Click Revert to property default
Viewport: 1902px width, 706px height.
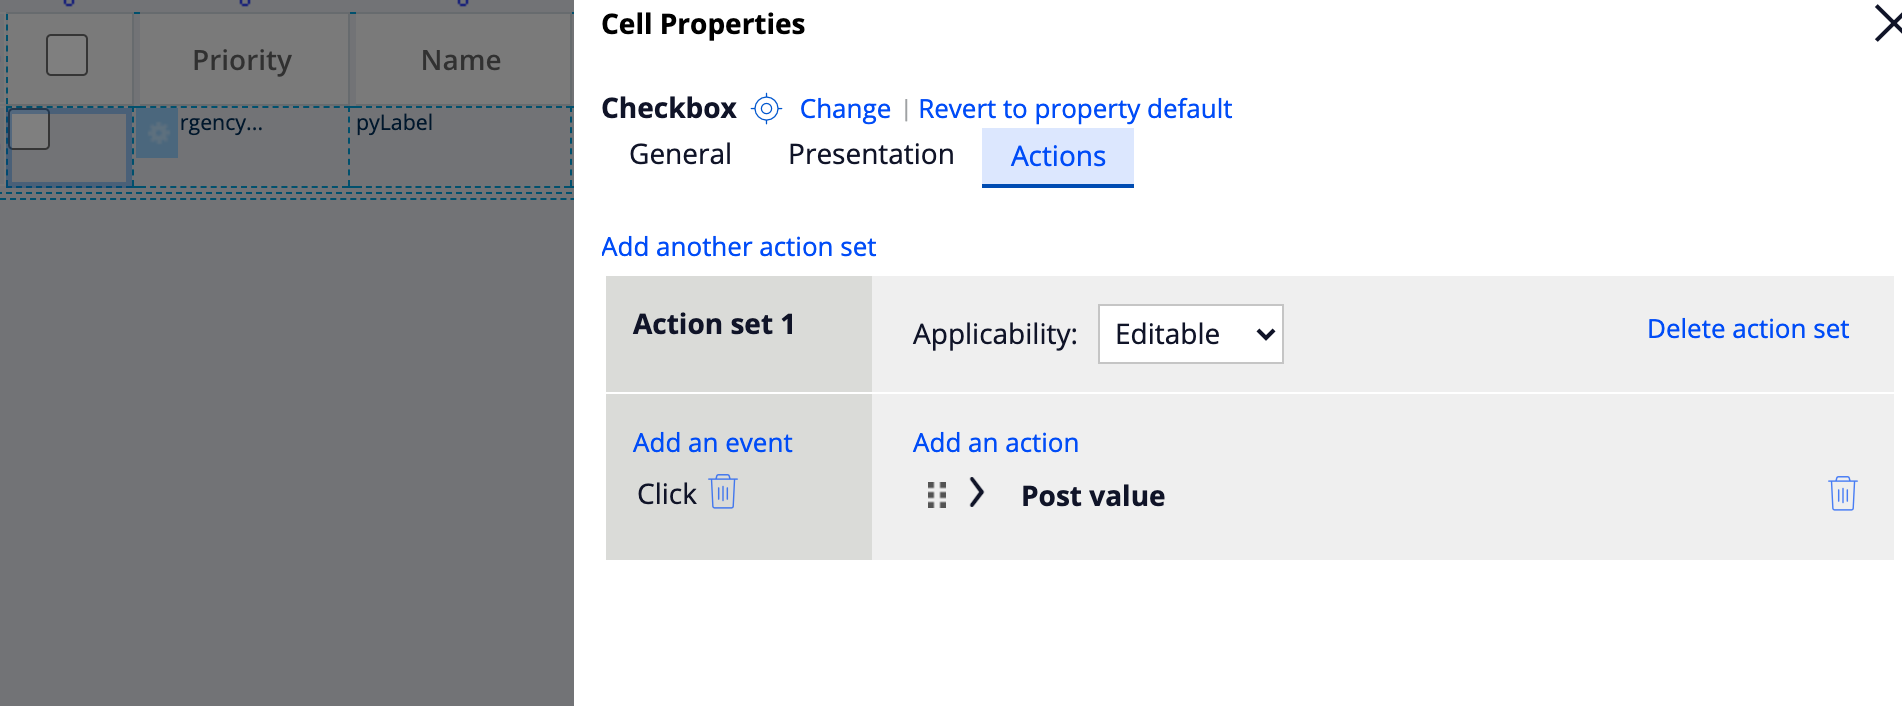click(x=1075, y=109)
